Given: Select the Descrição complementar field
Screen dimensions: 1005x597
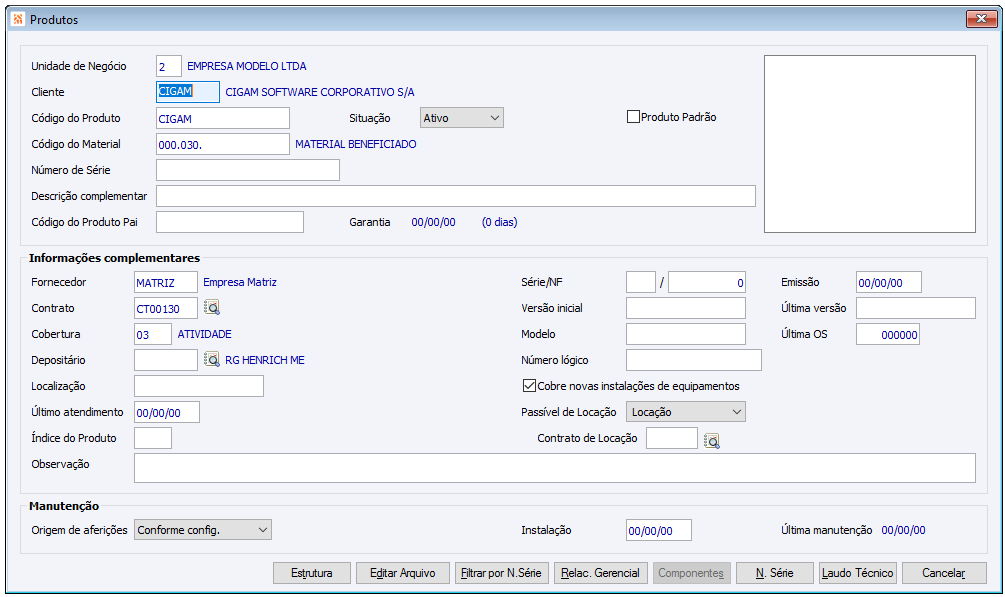Looking at the screenshot, I should coord(456,196).
